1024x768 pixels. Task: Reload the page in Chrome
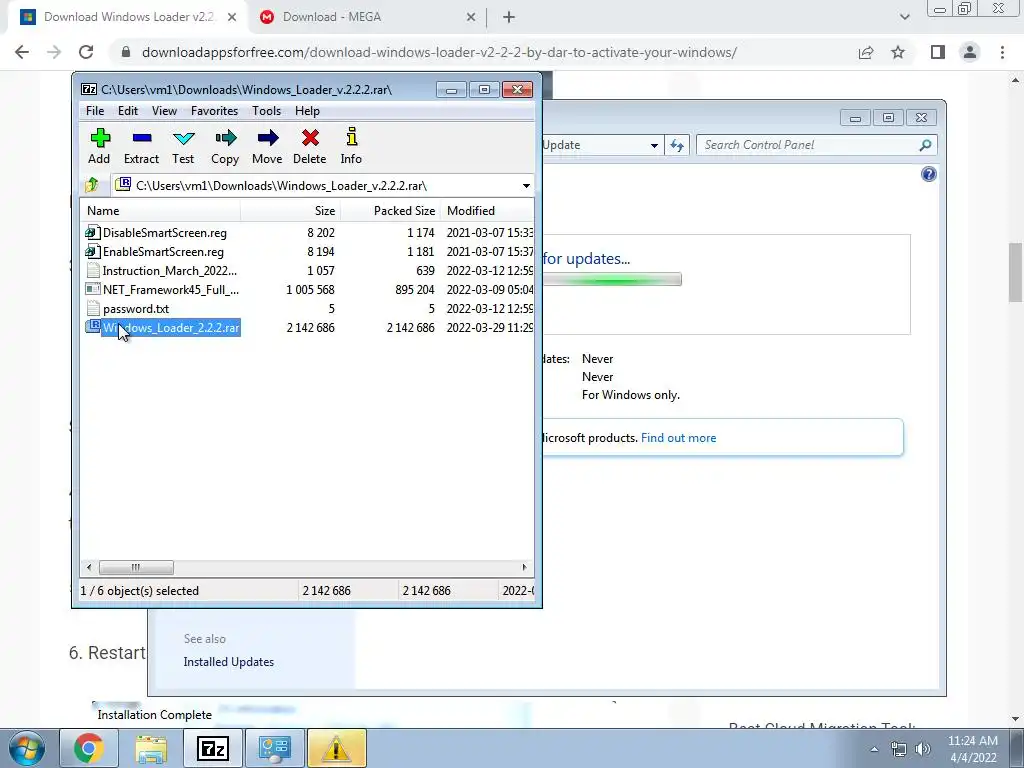pos(86,52)
